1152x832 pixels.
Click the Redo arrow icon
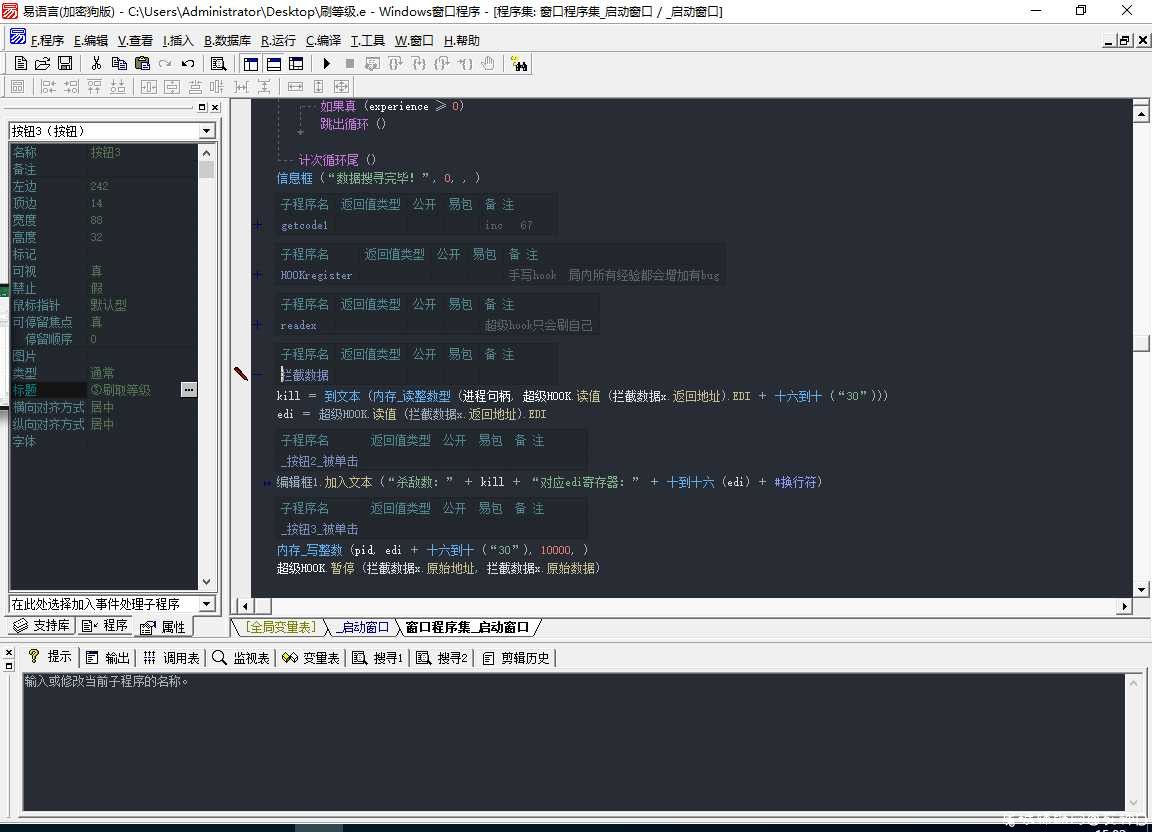click(165, 64)
